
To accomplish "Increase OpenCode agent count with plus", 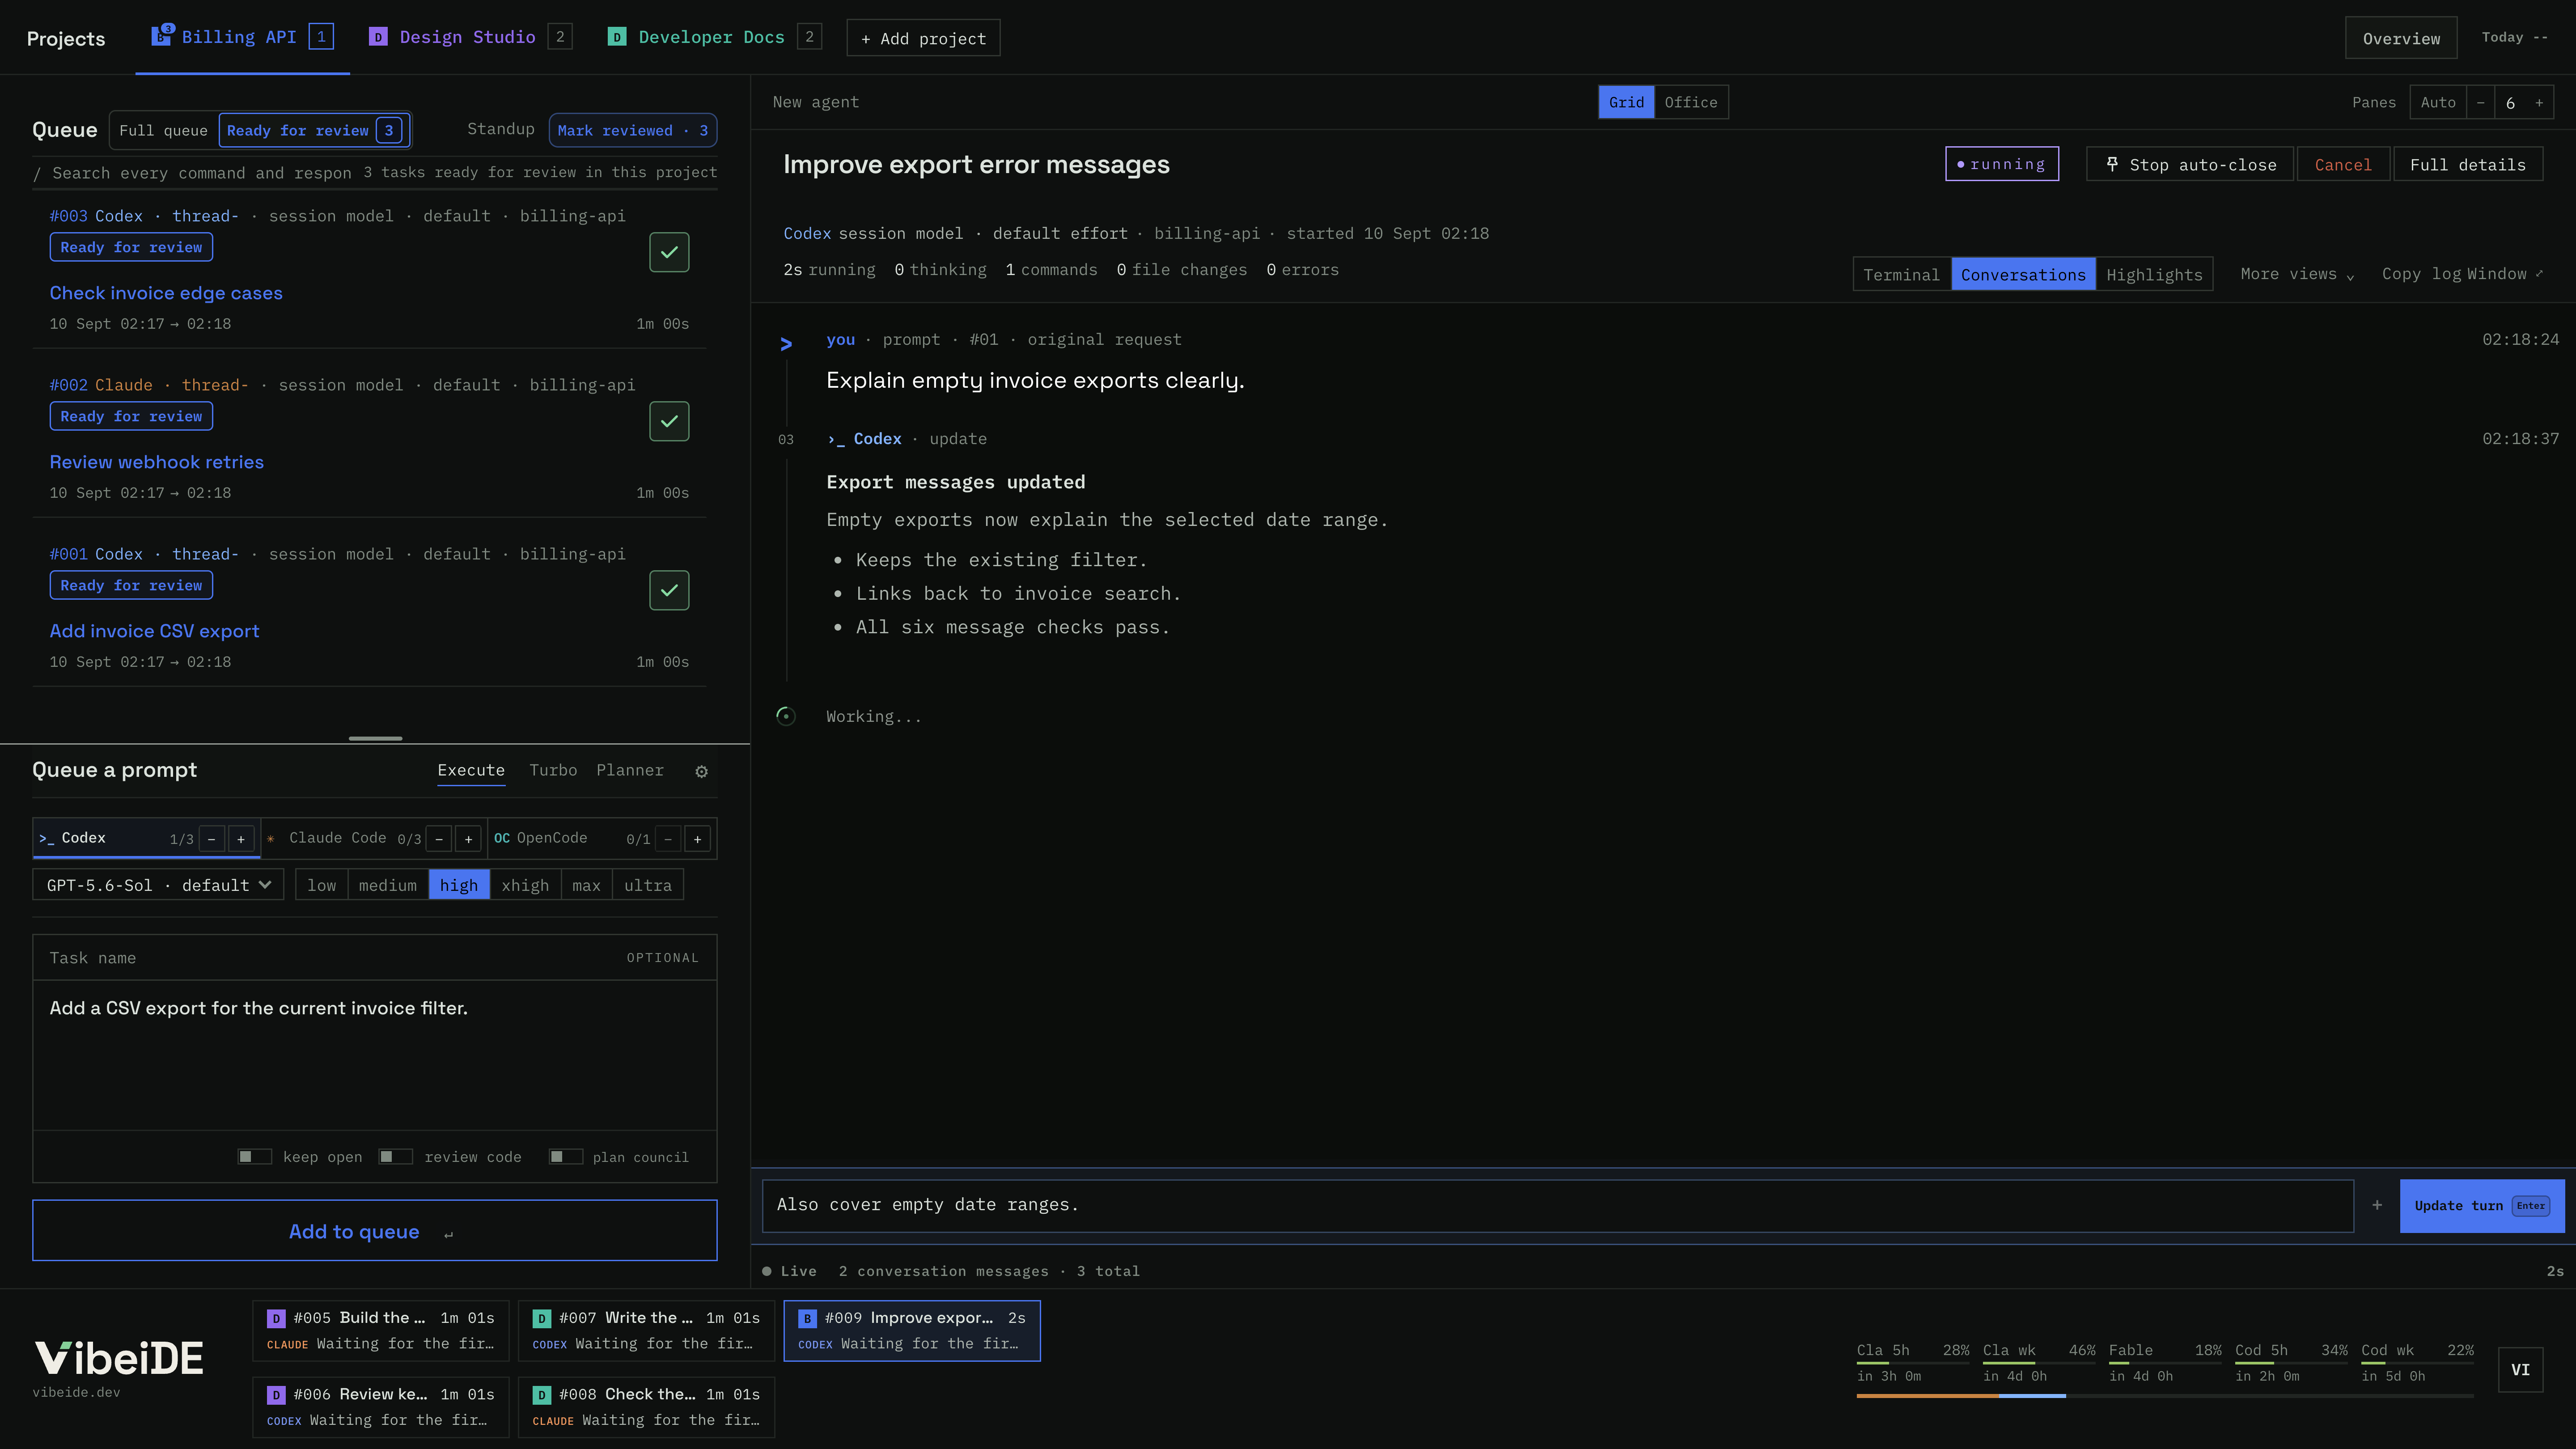I will [x=698, y=839].
